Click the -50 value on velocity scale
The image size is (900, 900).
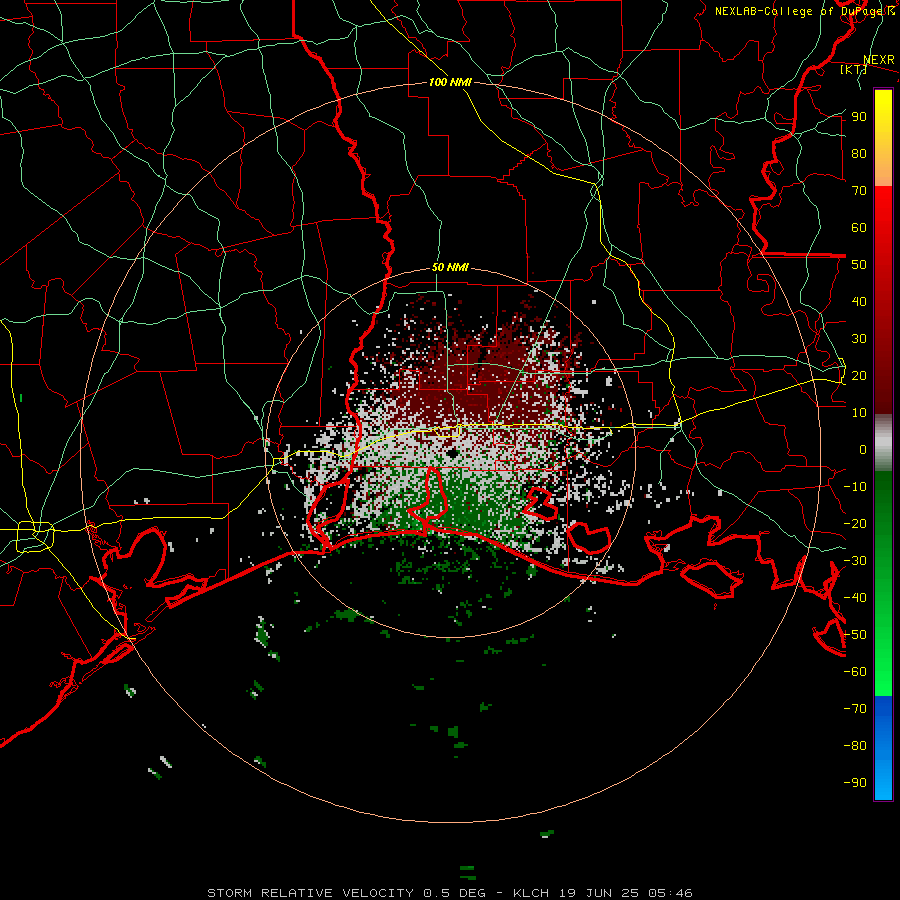click(x=855, y=634)
